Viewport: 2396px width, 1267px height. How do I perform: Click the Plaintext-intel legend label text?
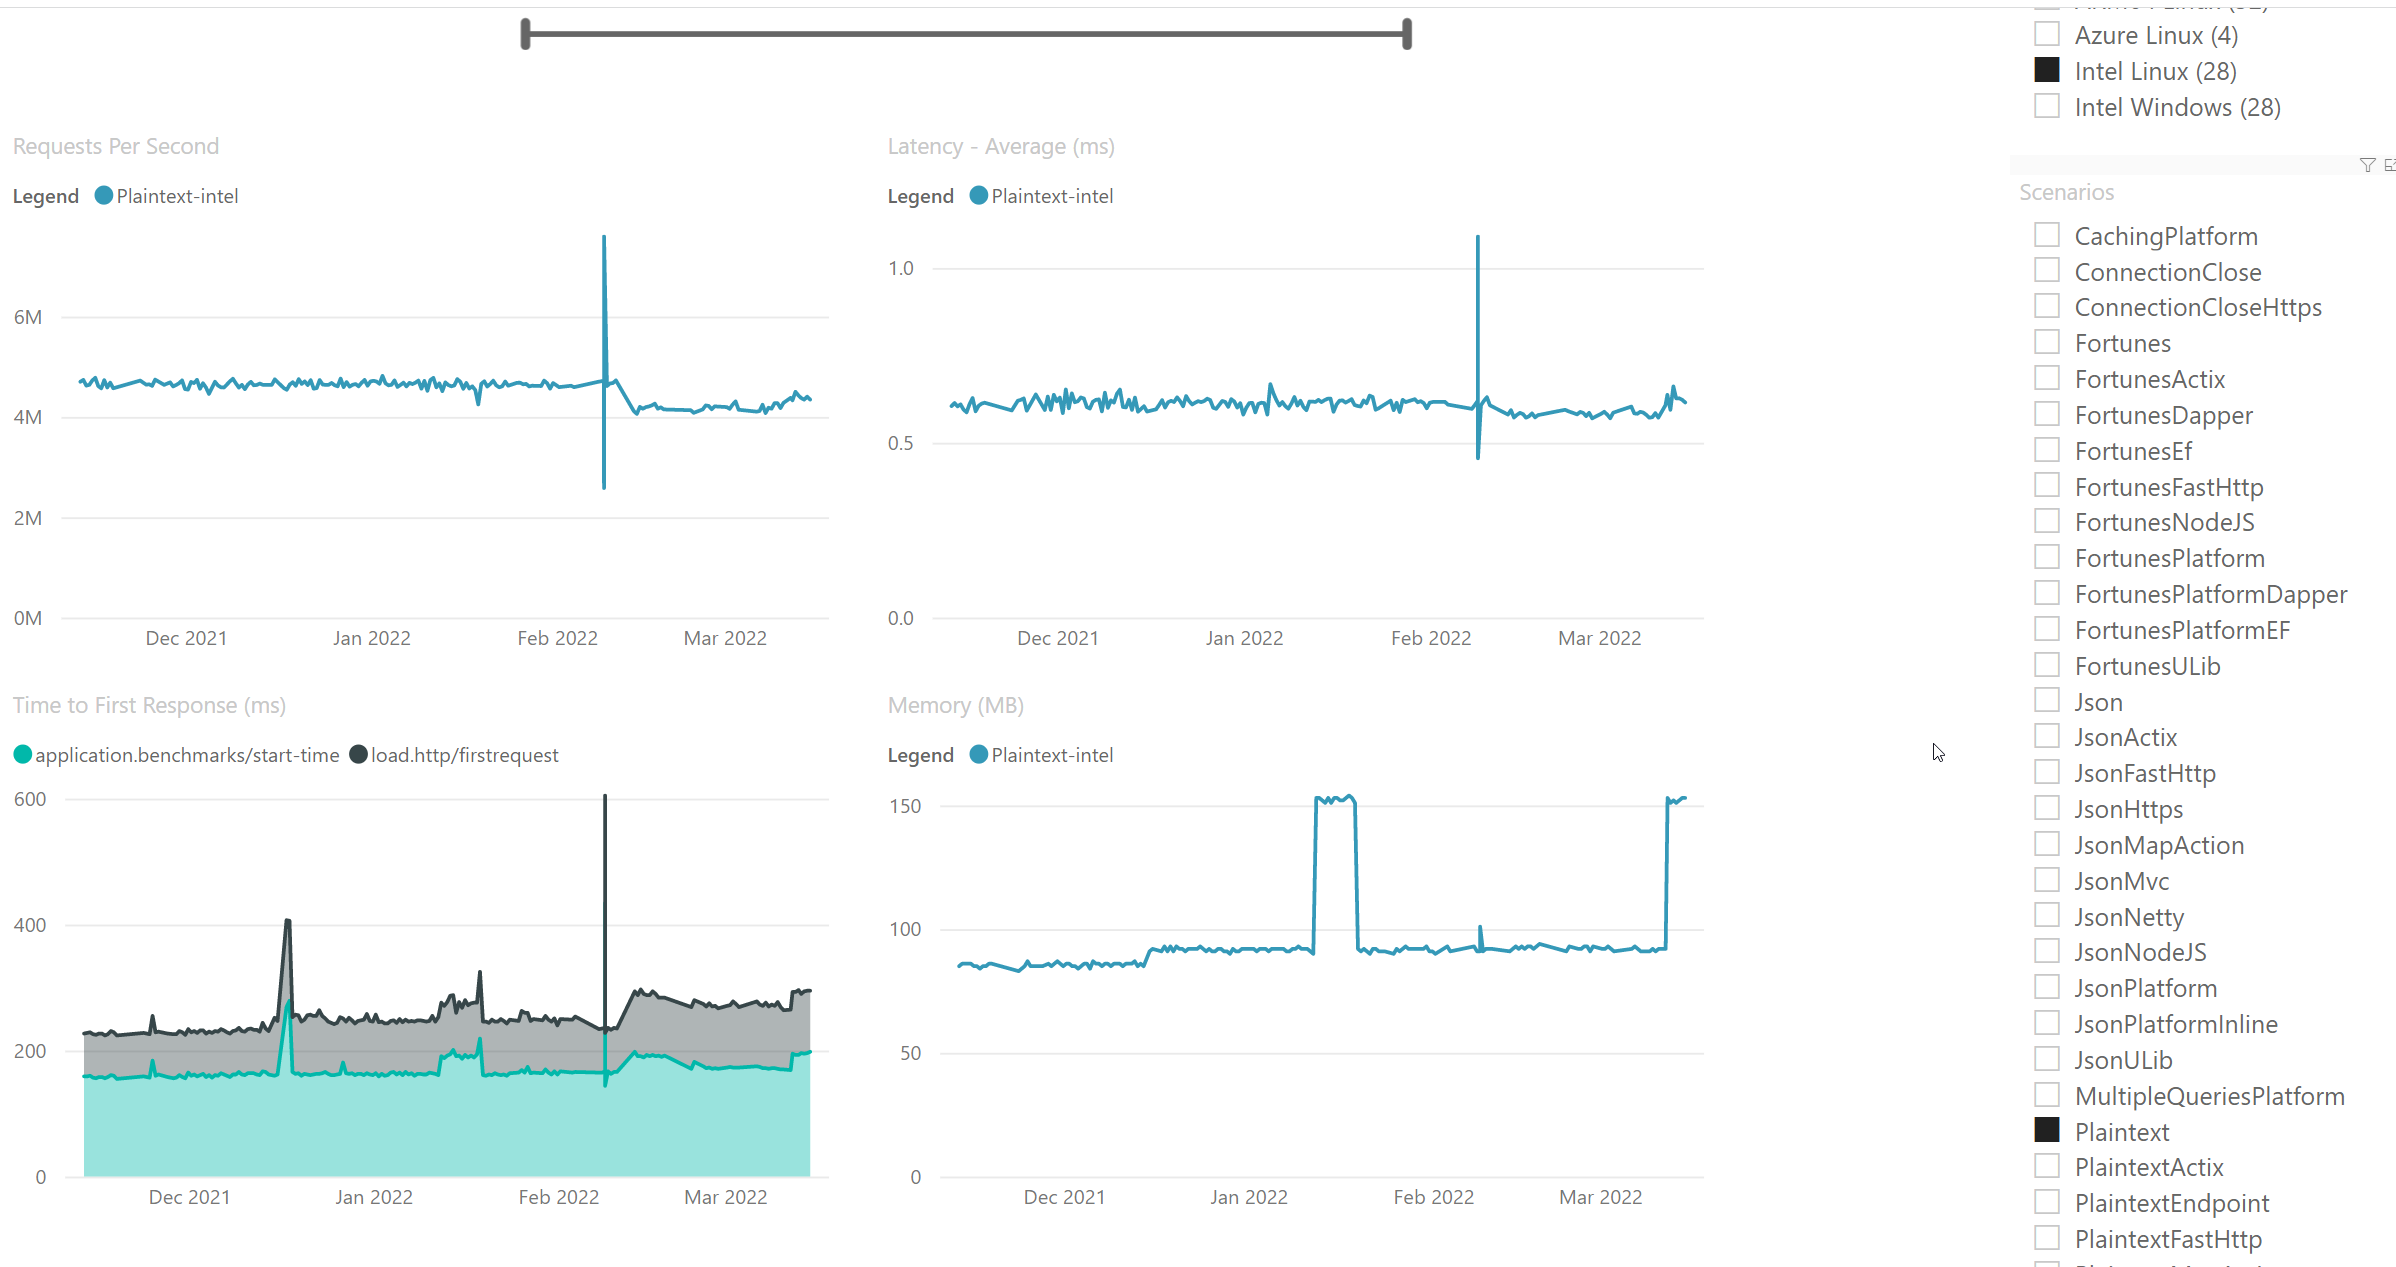tap(177, 195)
